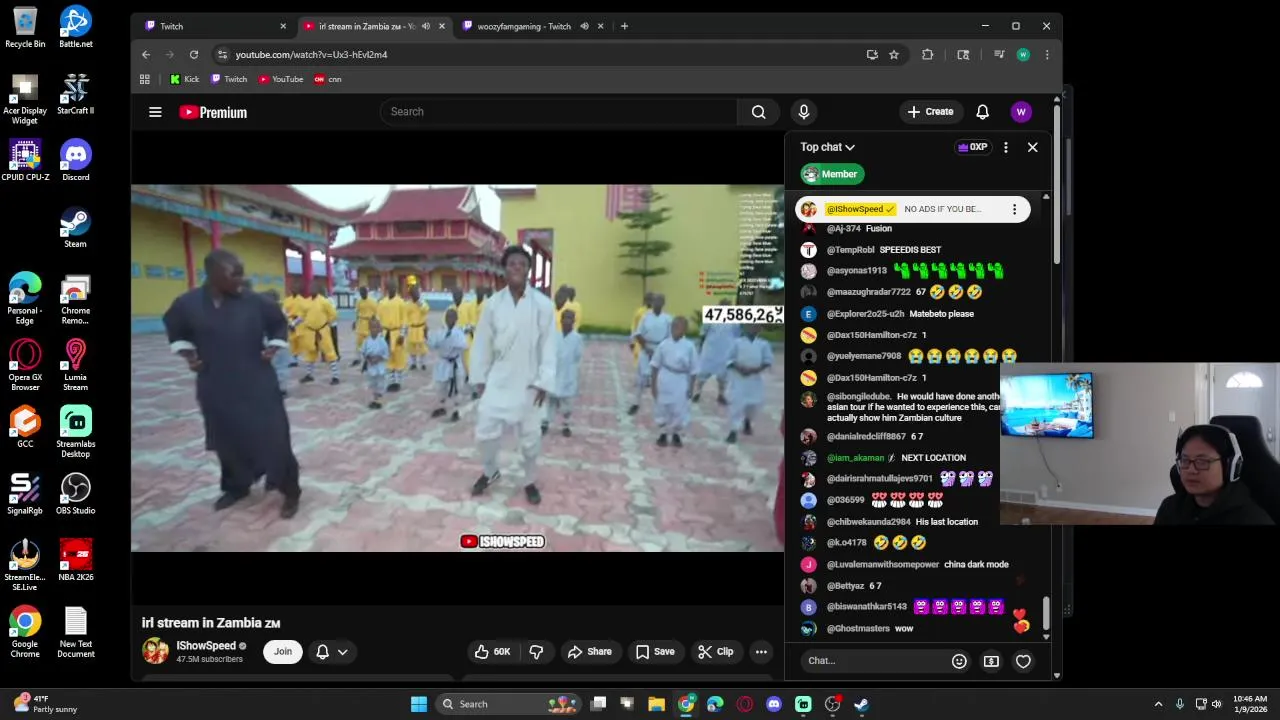
Task: Open the Kick bookmark
Action: (x=184, y=79)
